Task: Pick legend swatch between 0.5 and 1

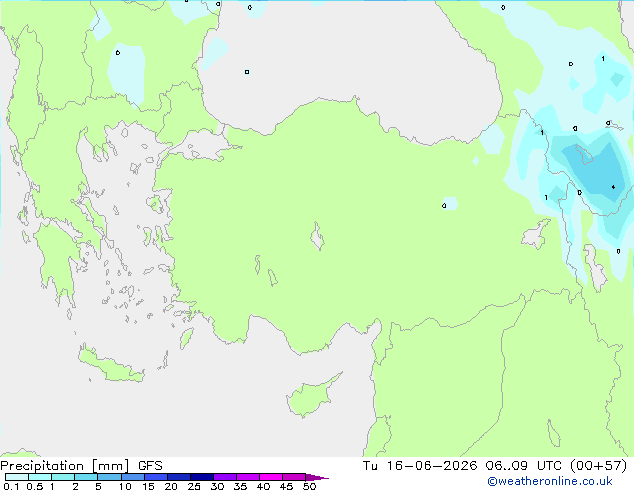Action: pos(40,477)
